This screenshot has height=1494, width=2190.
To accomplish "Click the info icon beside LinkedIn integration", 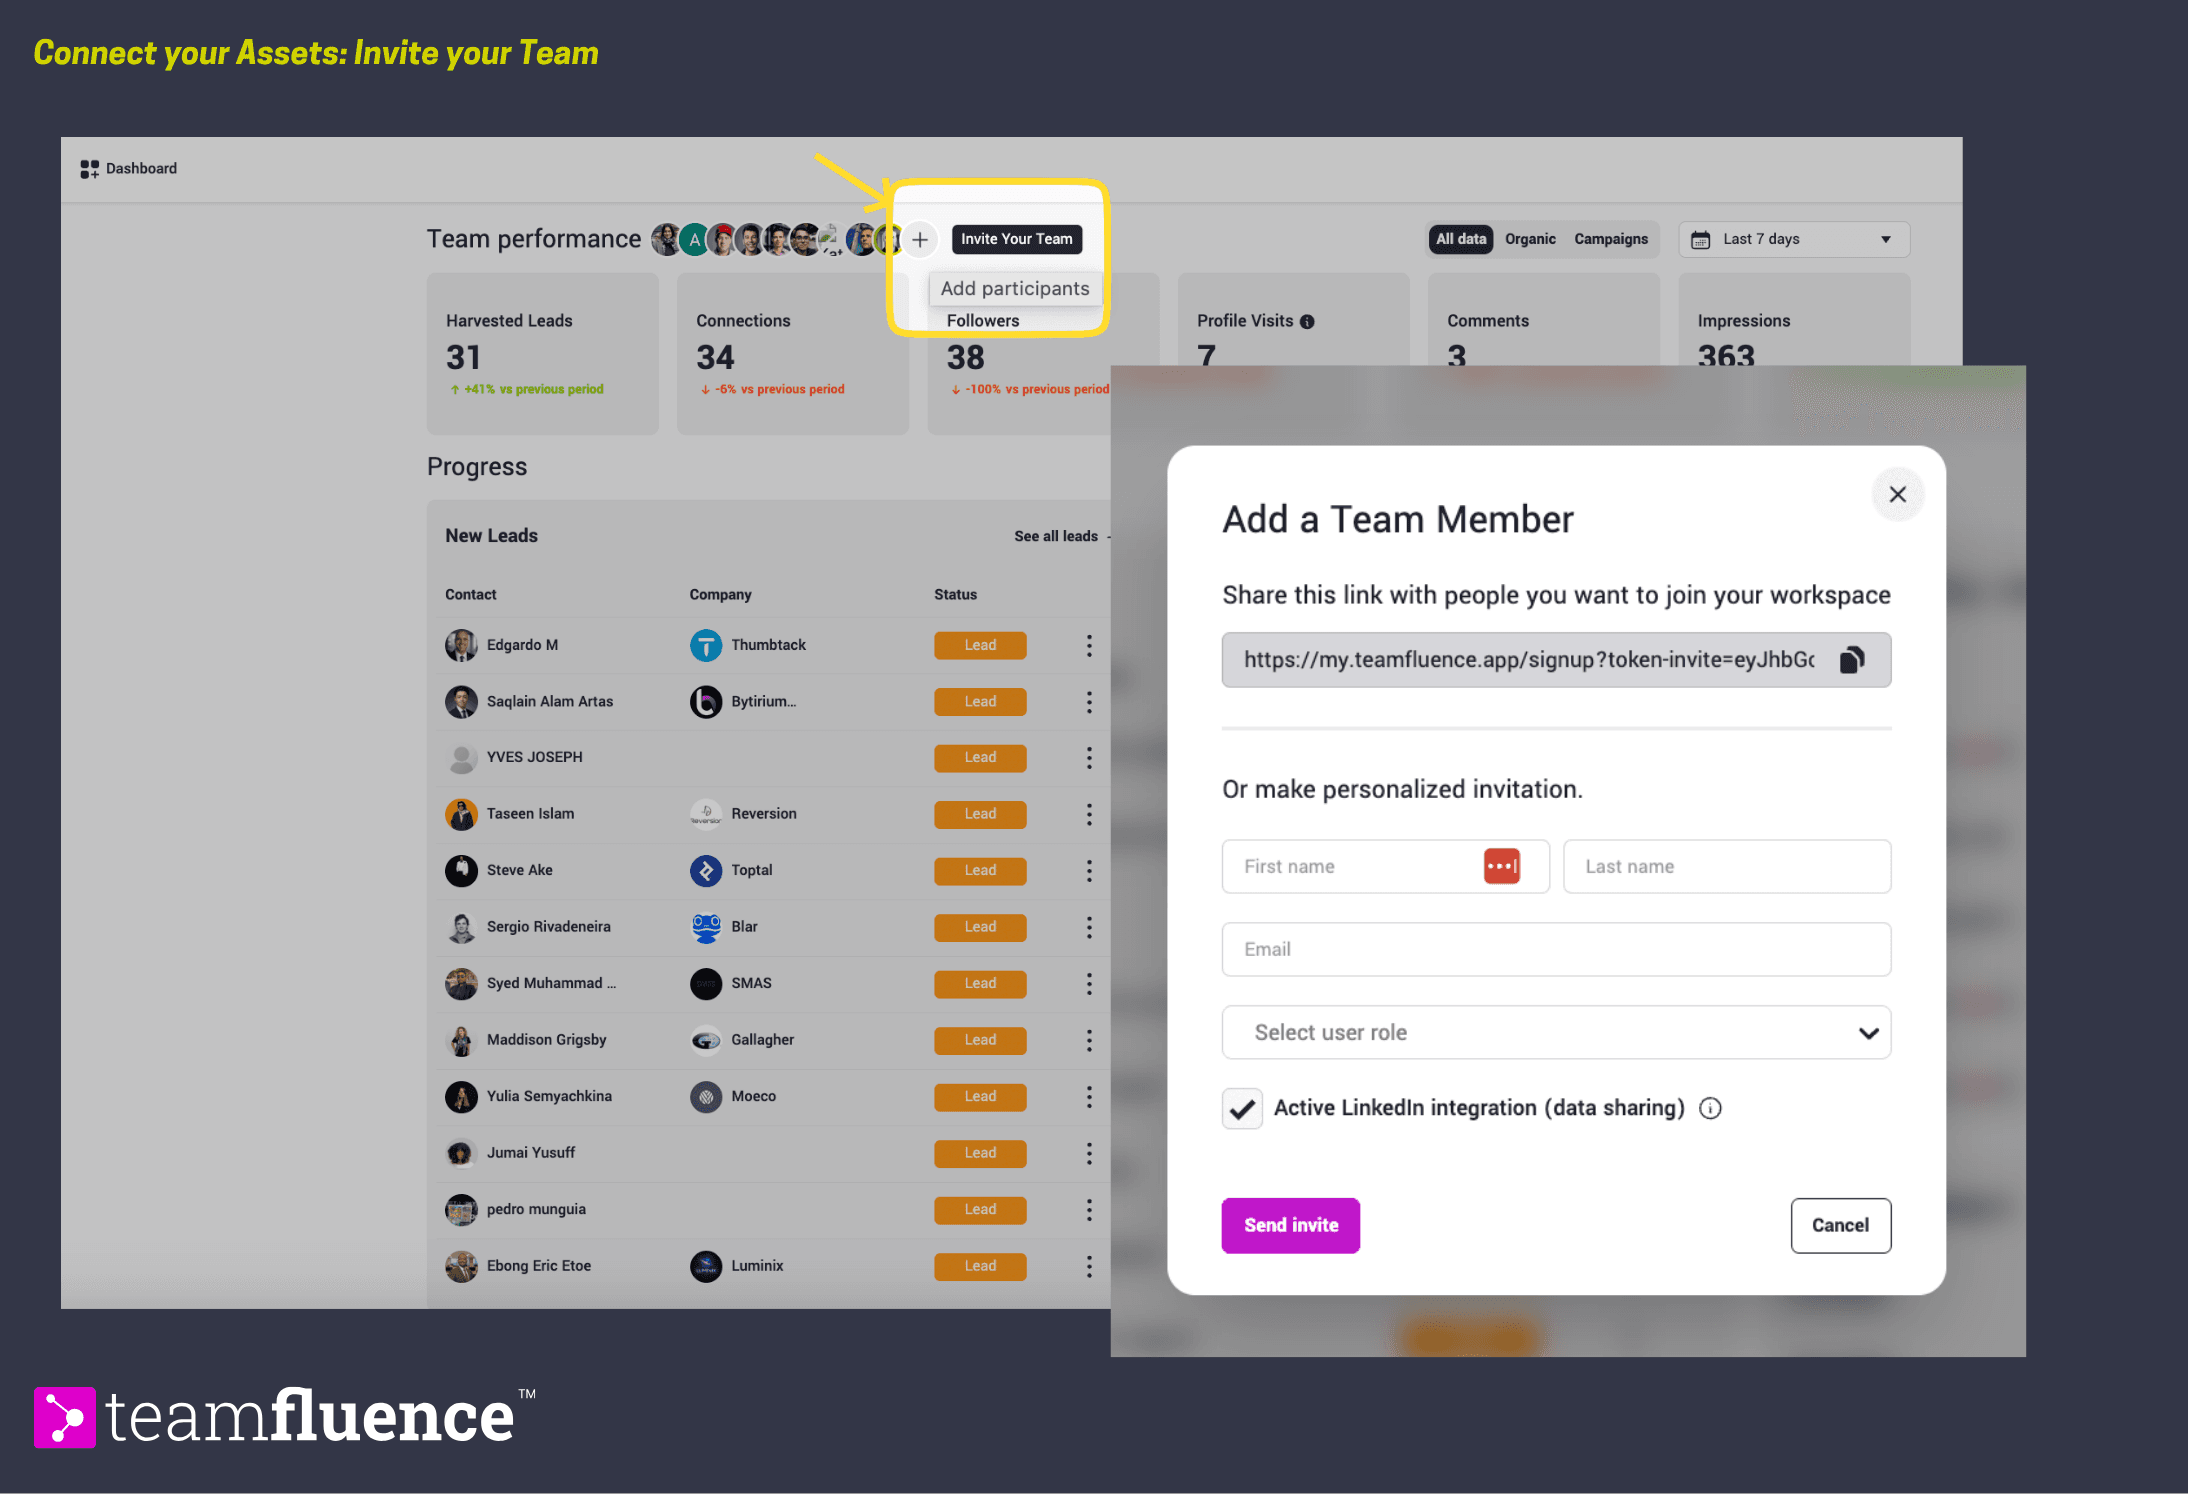I will tap(1710, 1108).
